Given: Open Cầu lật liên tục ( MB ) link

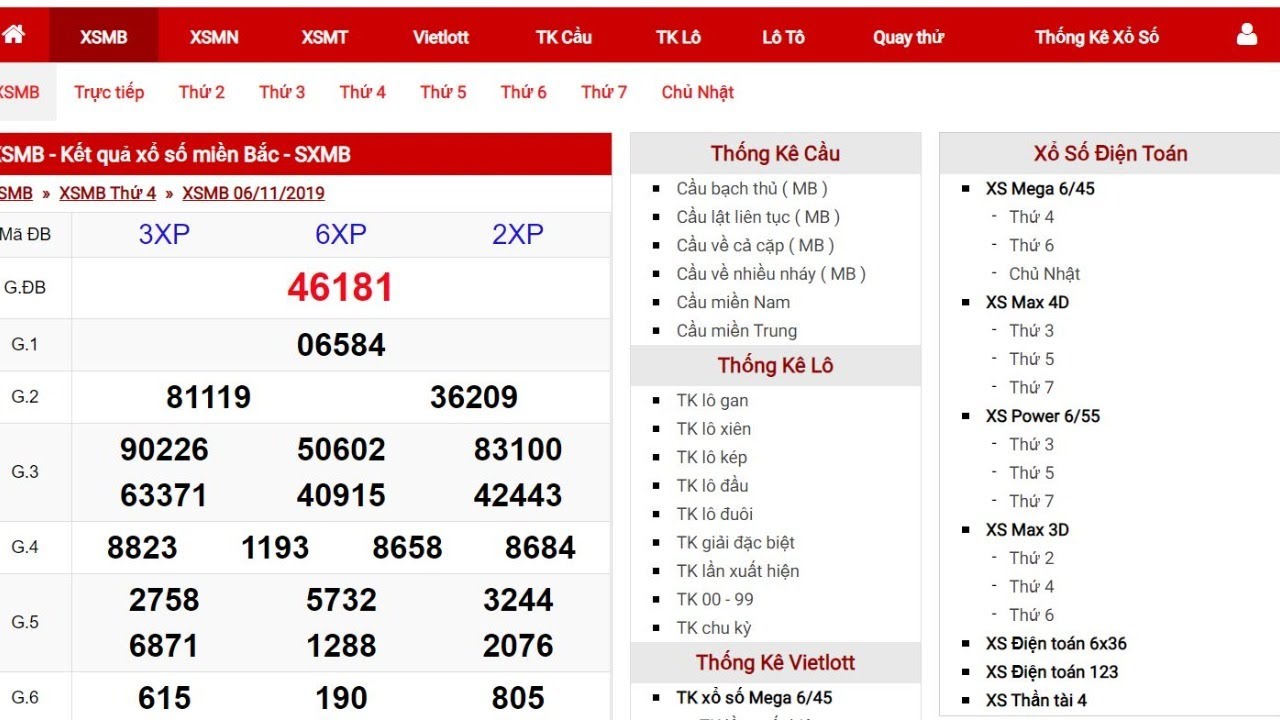Looking at the screenshot, I should coord(758,217).
